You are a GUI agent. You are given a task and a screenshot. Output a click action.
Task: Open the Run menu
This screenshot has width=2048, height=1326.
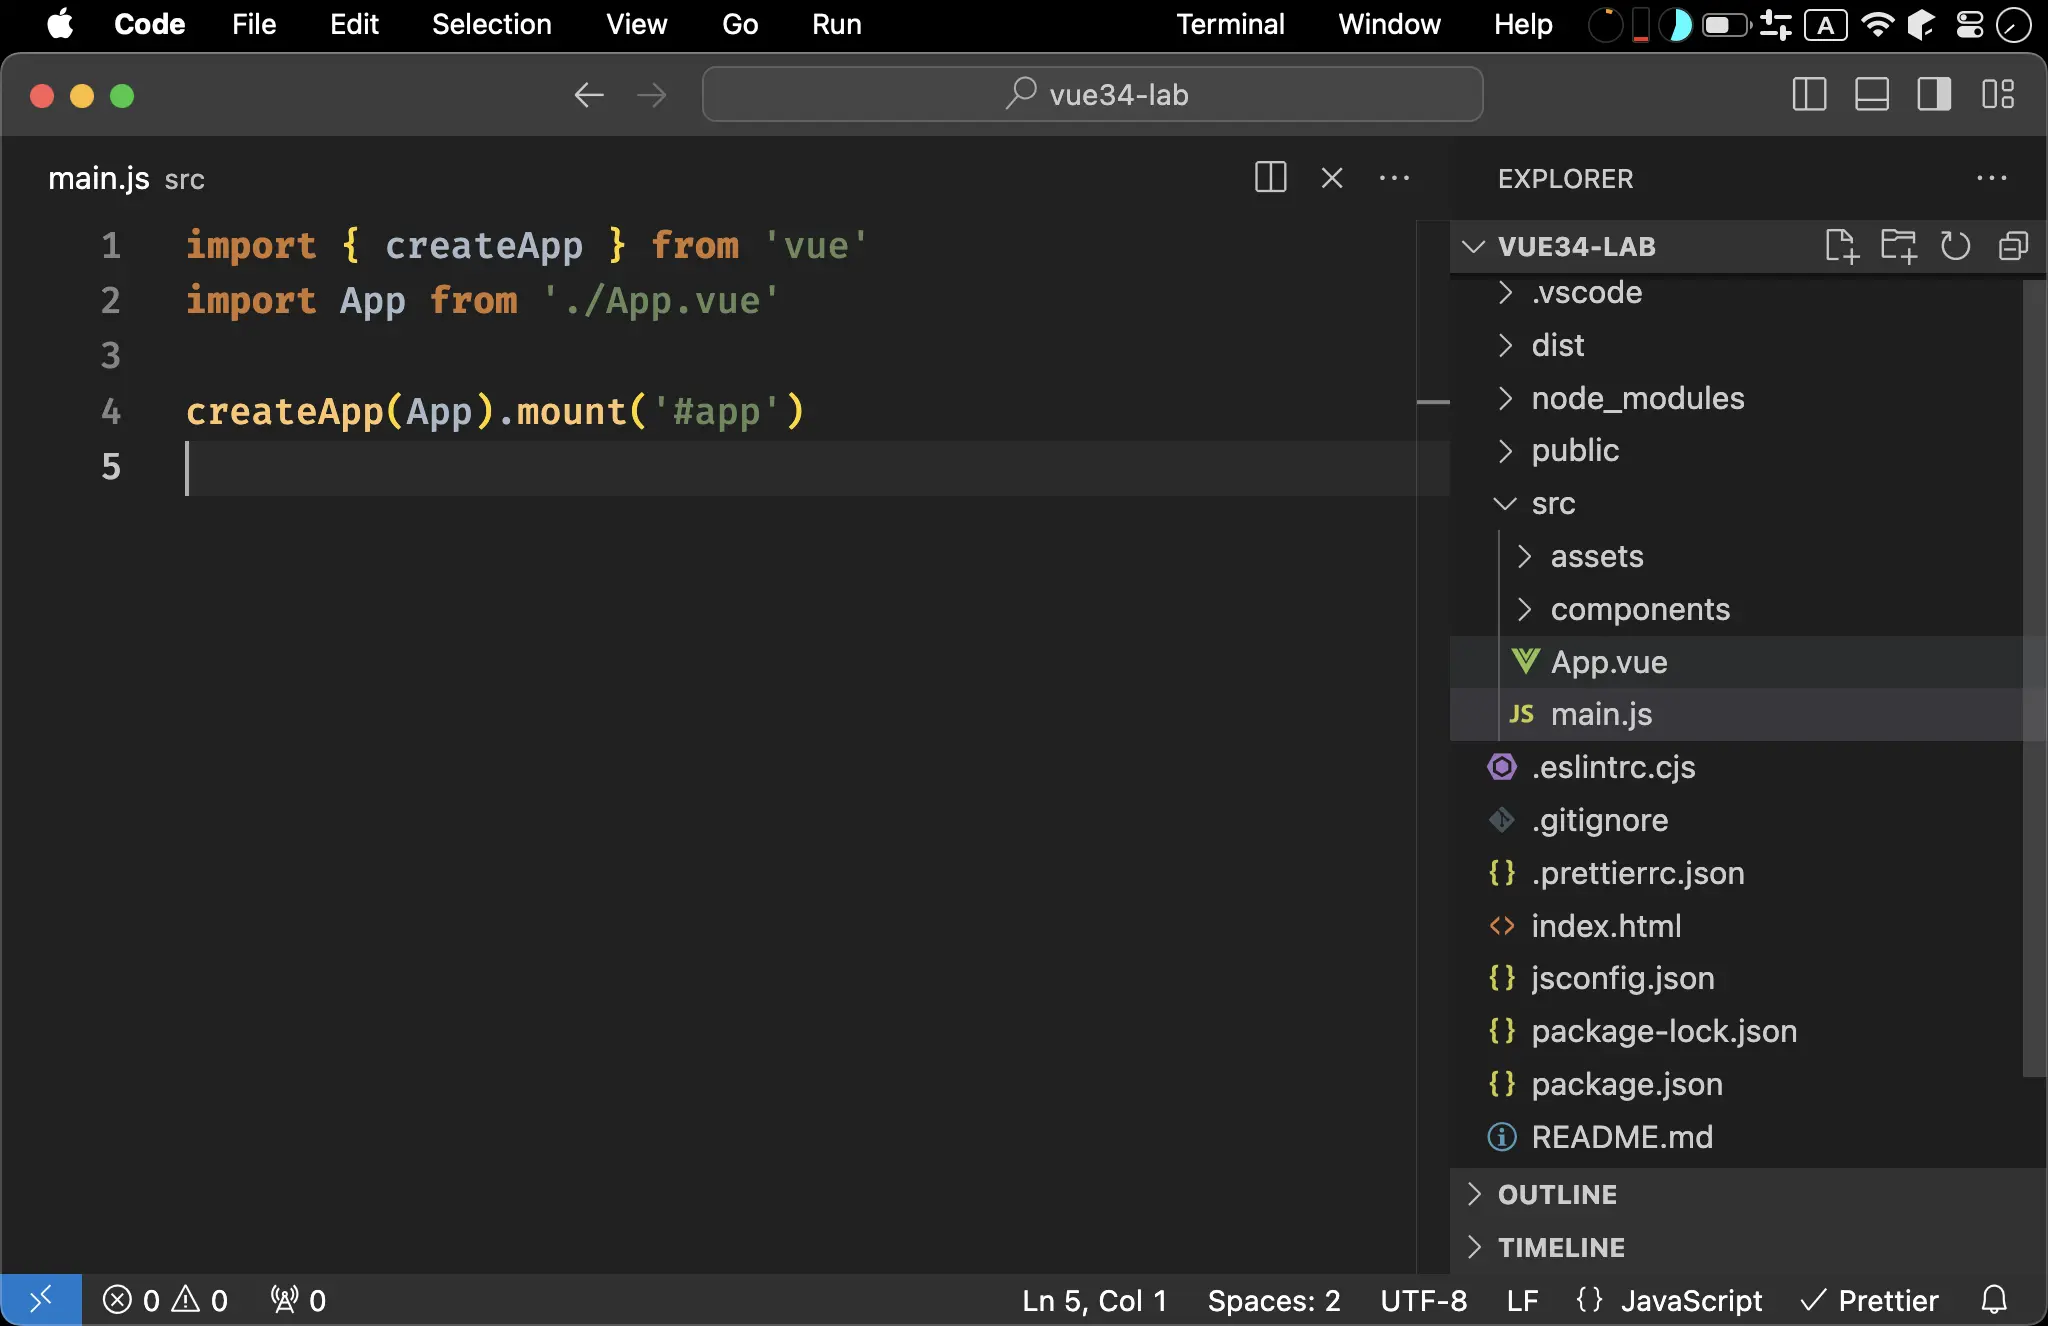pos(836,24)
